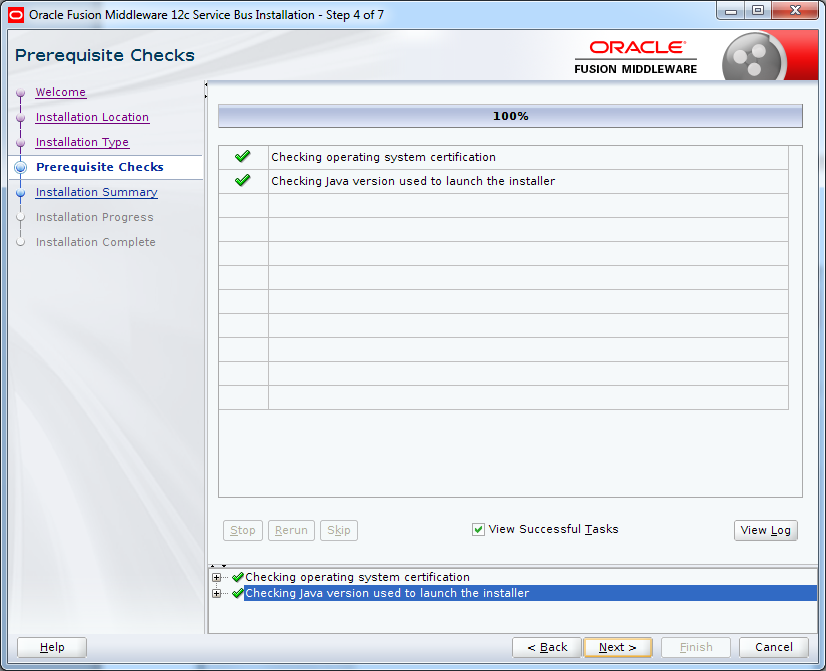
Task: Open Help
Action: [52, 647]
